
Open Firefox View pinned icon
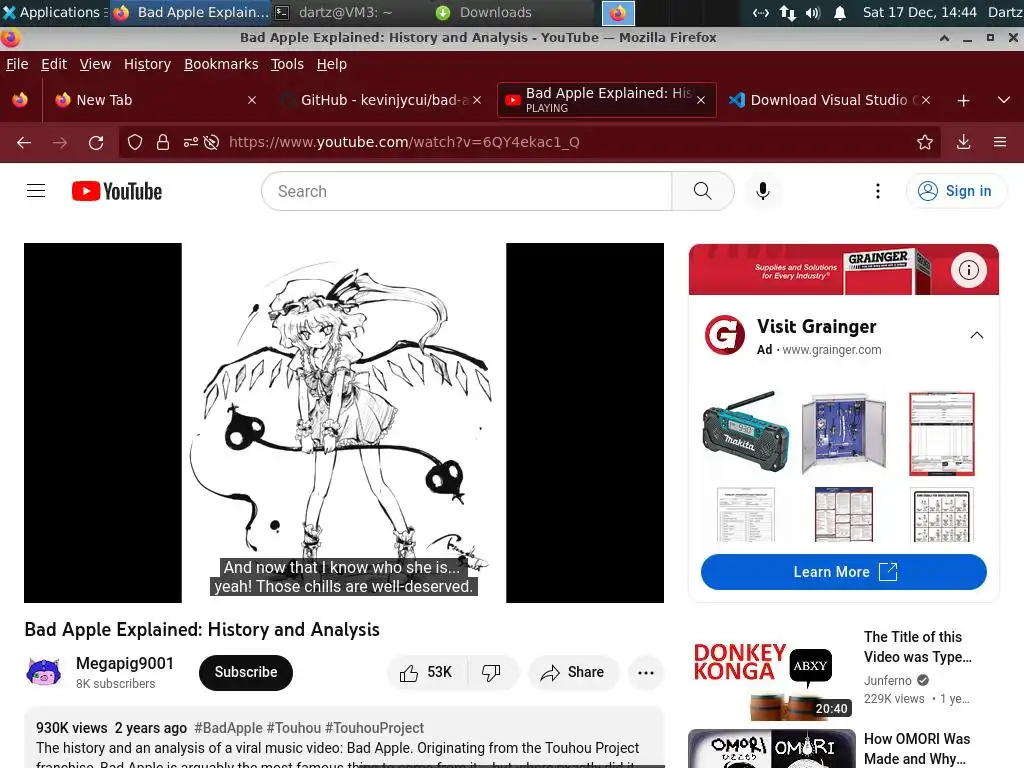click(x=20, y=100)
